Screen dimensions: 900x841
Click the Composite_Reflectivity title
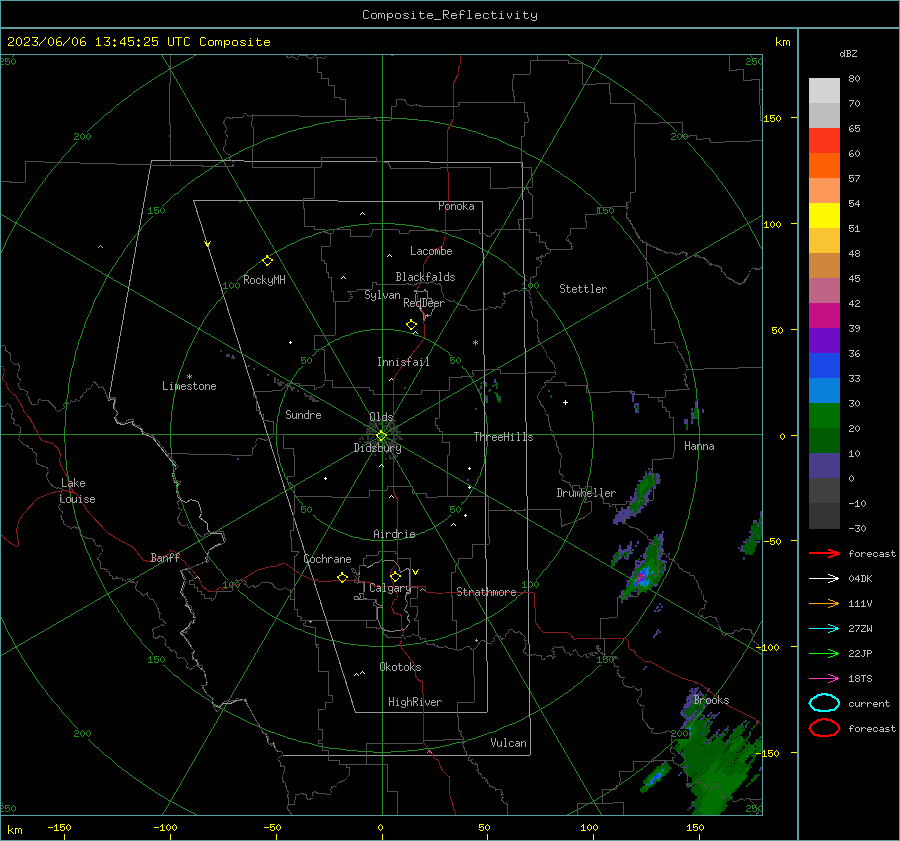point(449,15)
